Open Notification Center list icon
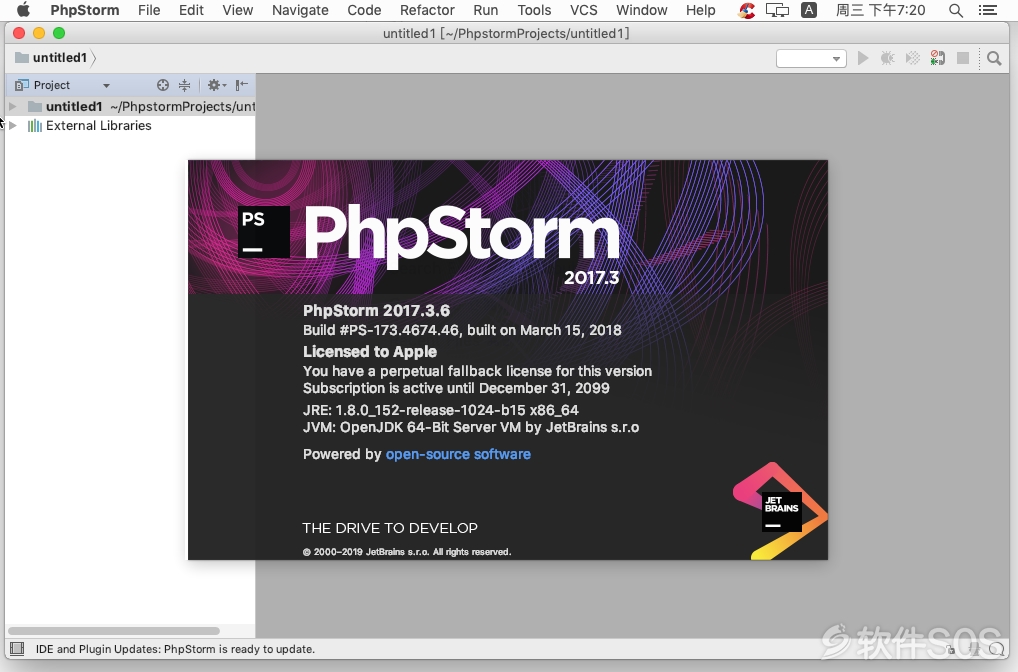This screenshot has width=1018, height=672. 988,10
